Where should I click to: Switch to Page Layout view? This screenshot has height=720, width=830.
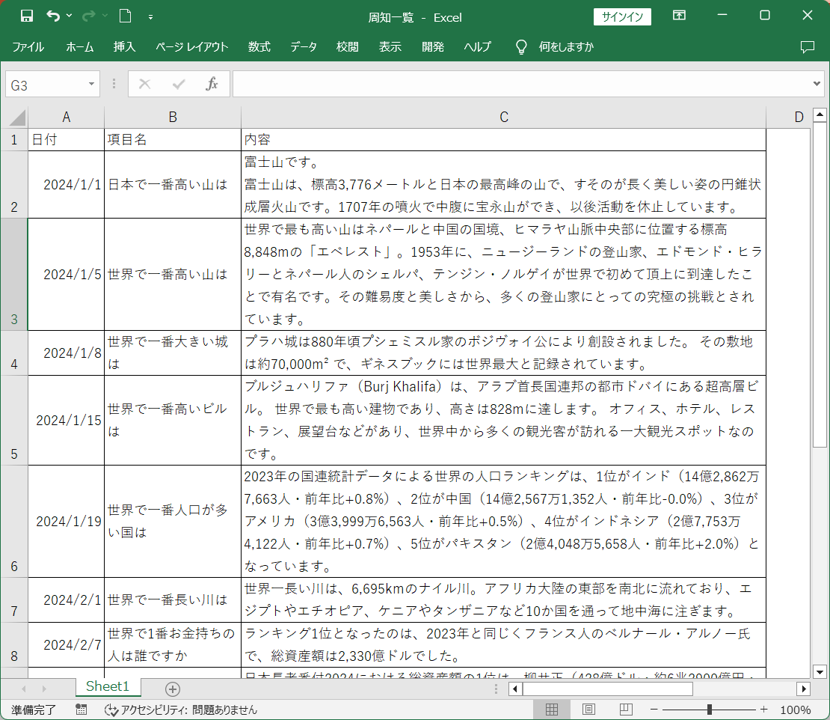tap(588, 710)
